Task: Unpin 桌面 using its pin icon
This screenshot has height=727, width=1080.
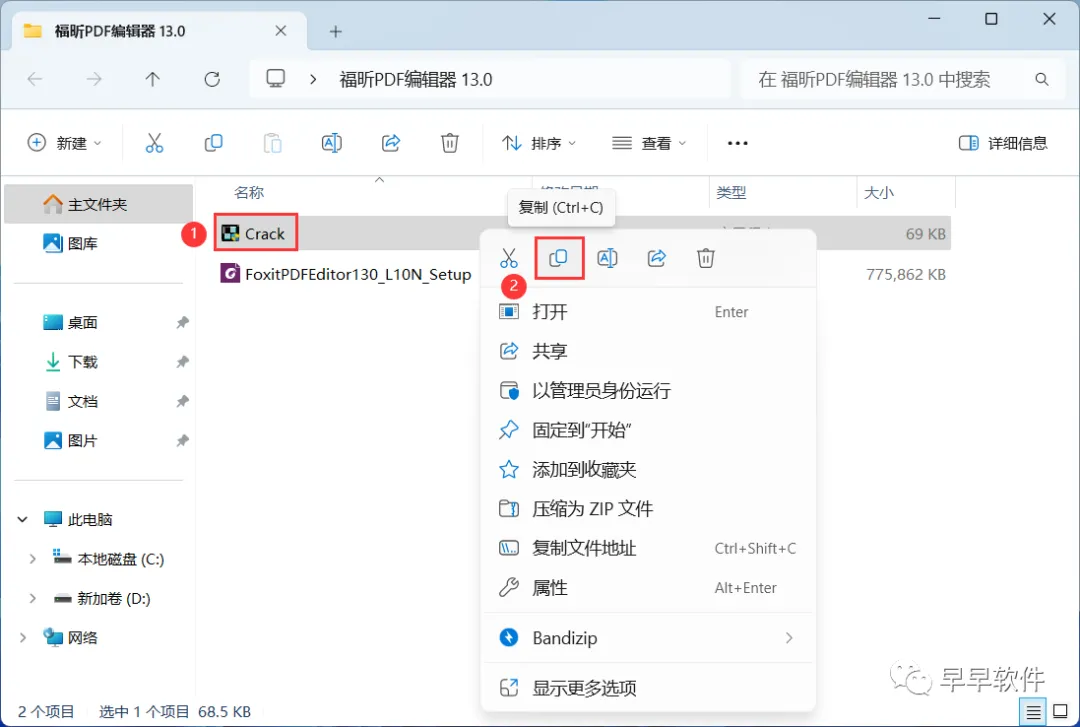Action: (182, 322)
